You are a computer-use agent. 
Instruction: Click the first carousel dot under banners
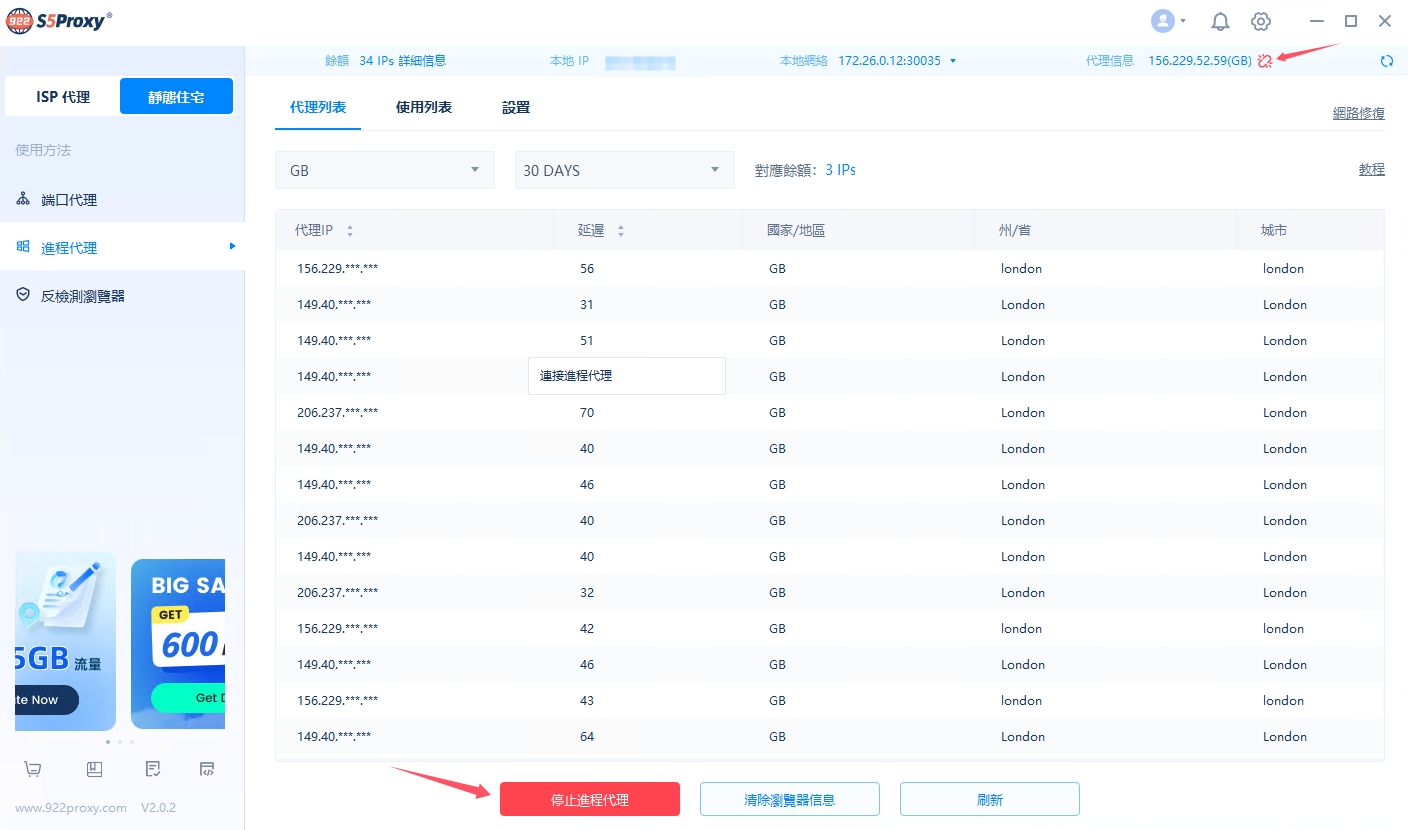point(107,742)
